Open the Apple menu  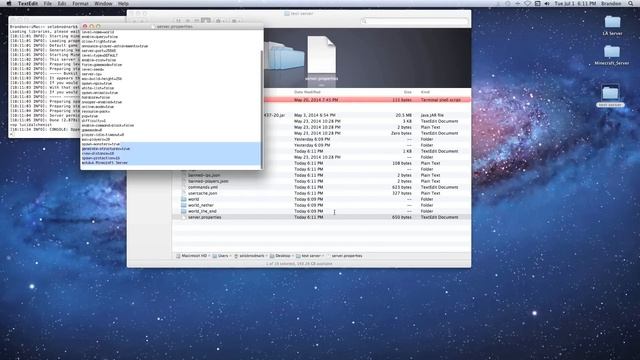pos(9,3)
